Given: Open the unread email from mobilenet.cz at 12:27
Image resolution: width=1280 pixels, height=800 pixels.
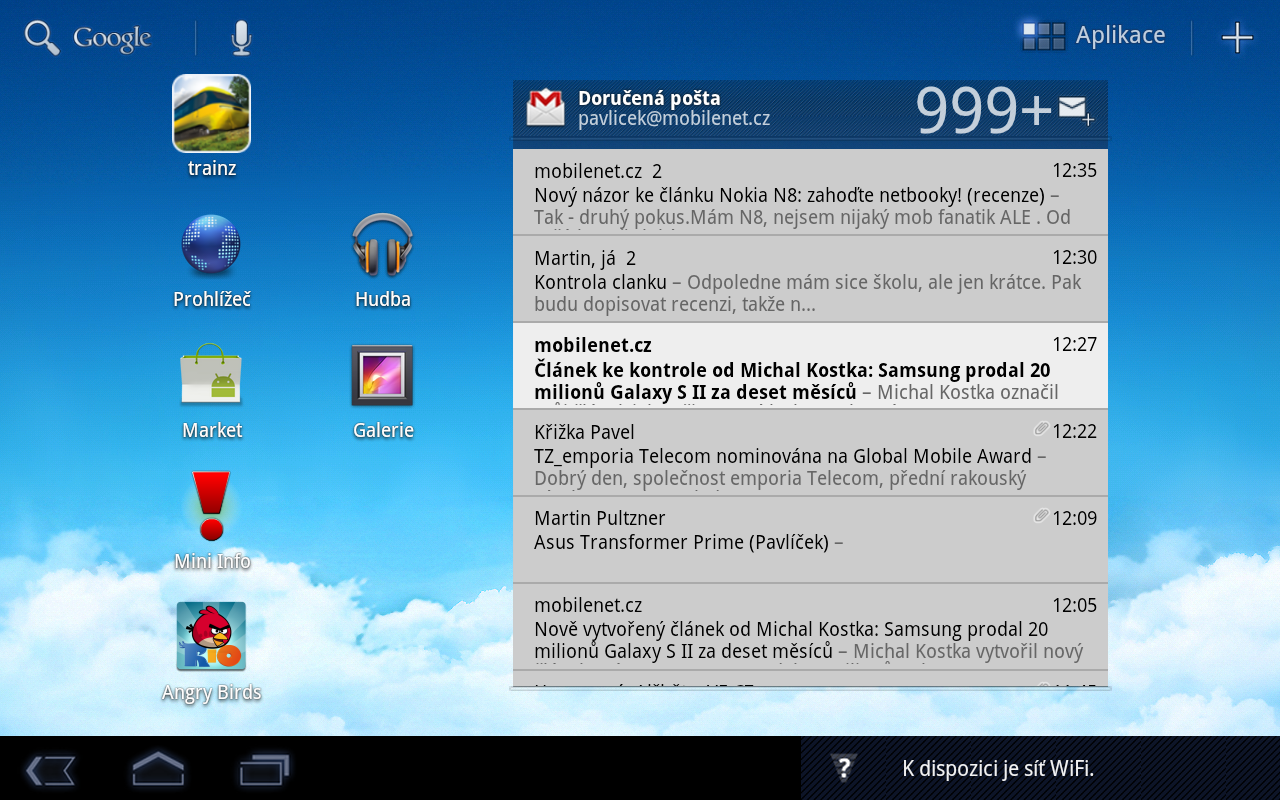Looking at the screenshot, I should (810, 368).
